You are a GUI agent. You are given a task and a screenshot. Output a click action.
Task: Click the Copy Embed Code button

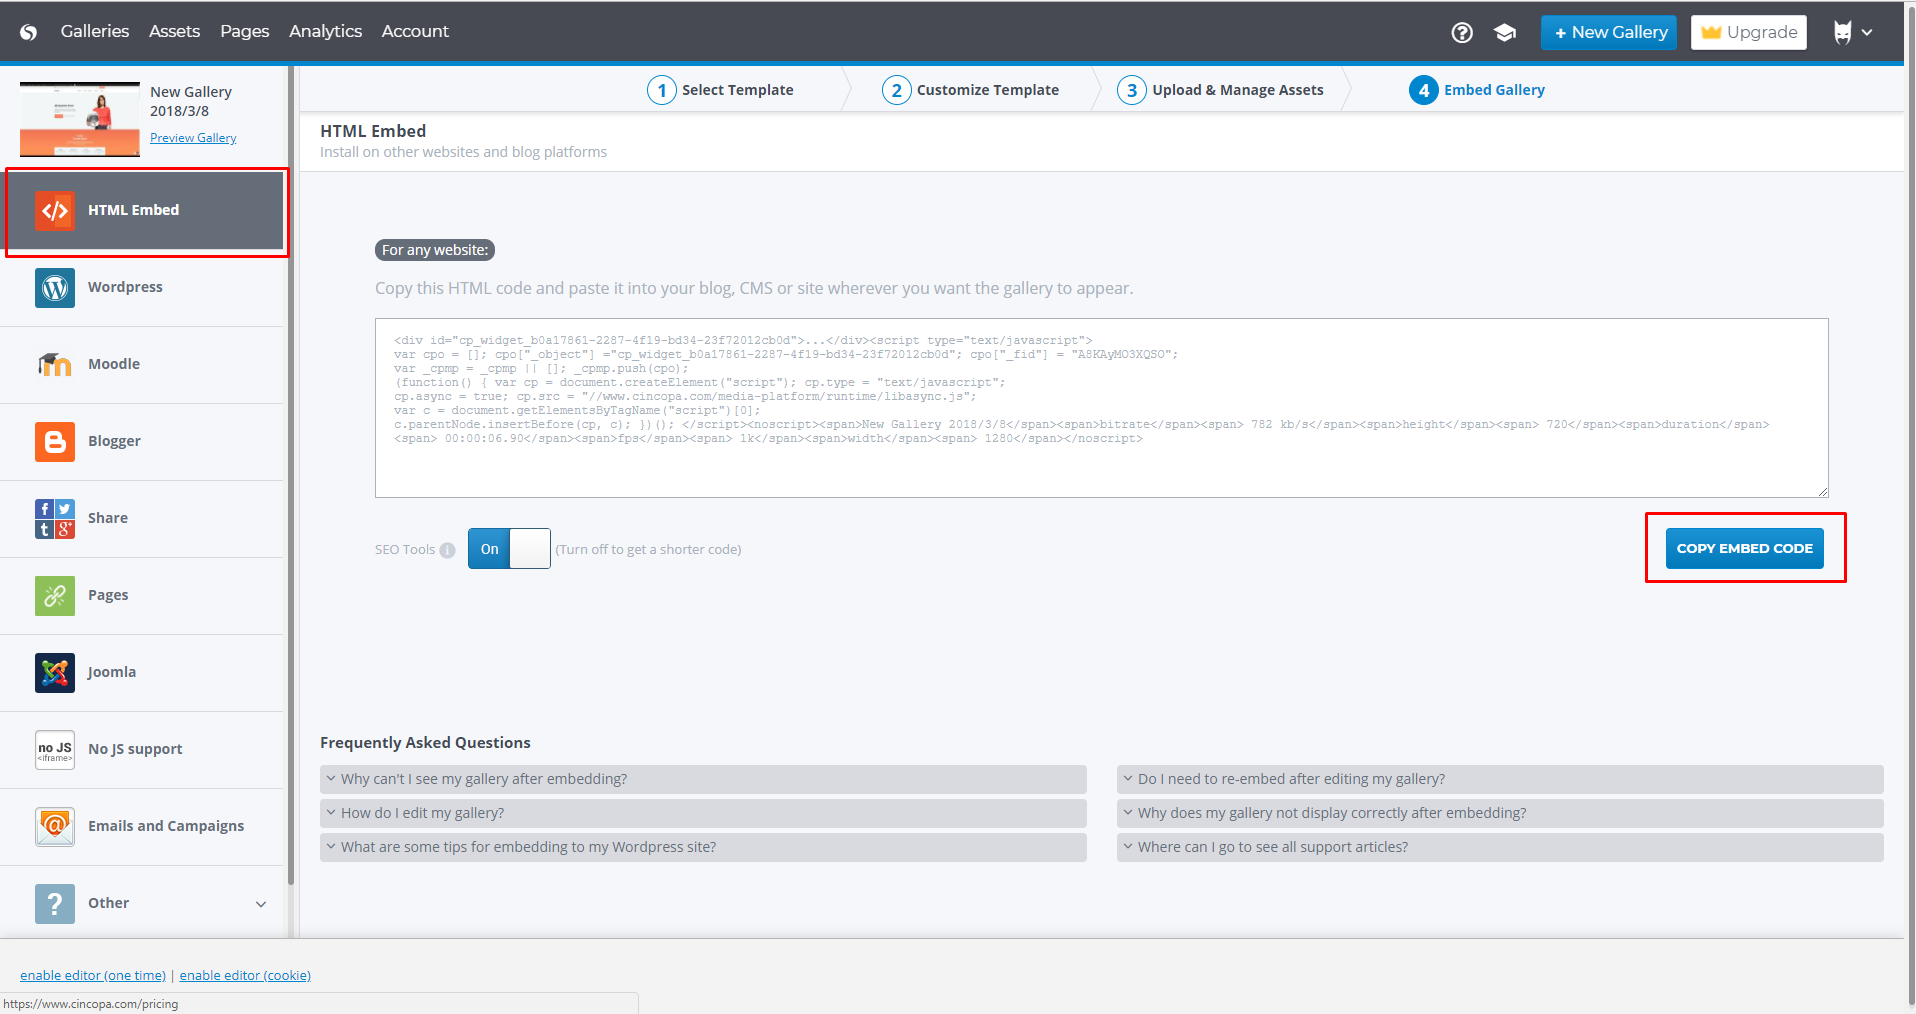tap(1744, 548)
